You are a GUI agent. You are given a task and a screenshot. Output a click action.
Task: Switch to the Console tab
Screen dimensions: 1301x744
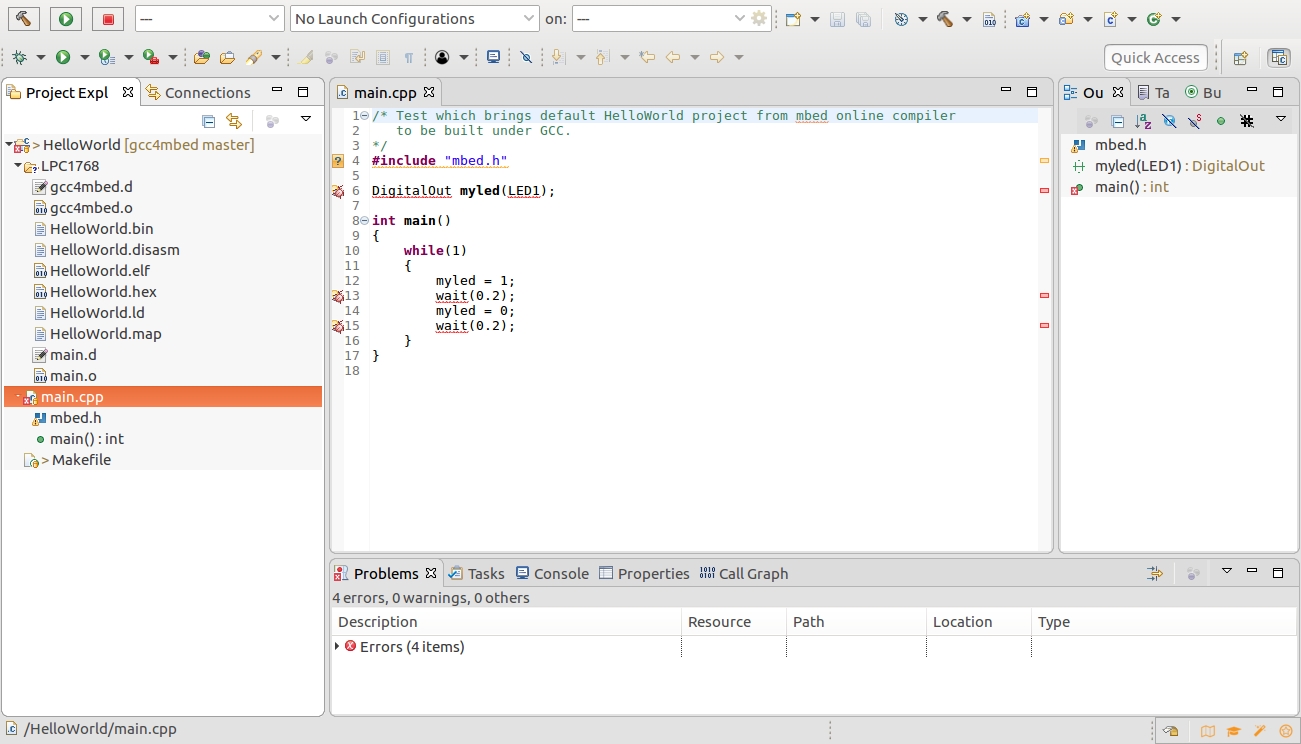click(552, 573)
